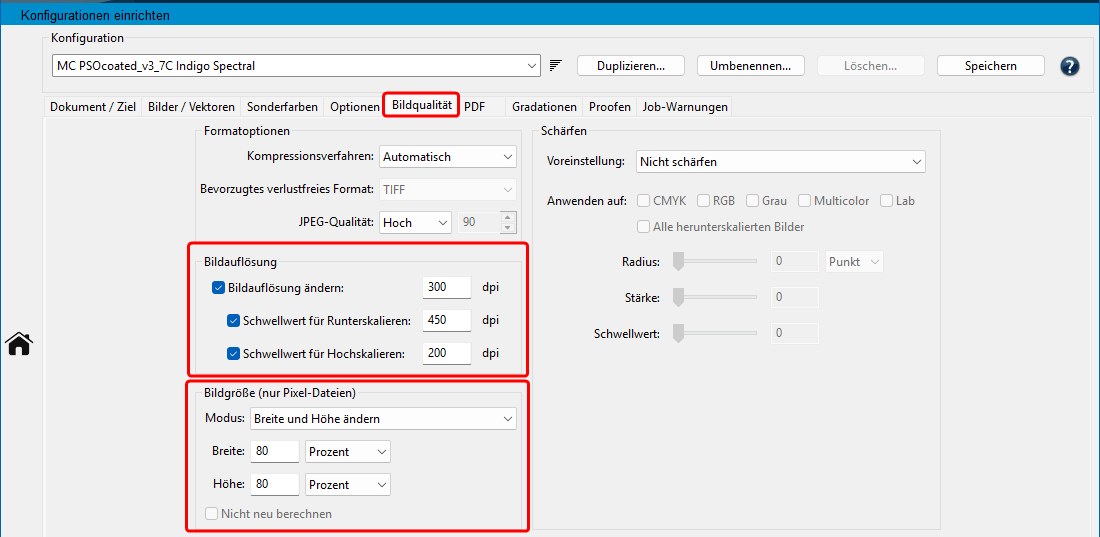Expand the Konfiguration selection dropdown

point(296,66)
